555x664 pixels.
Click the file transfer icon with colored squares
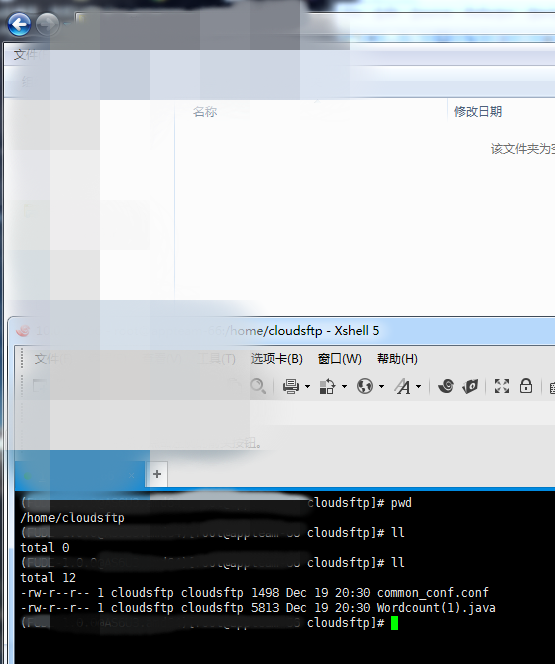tap(327, 386)
